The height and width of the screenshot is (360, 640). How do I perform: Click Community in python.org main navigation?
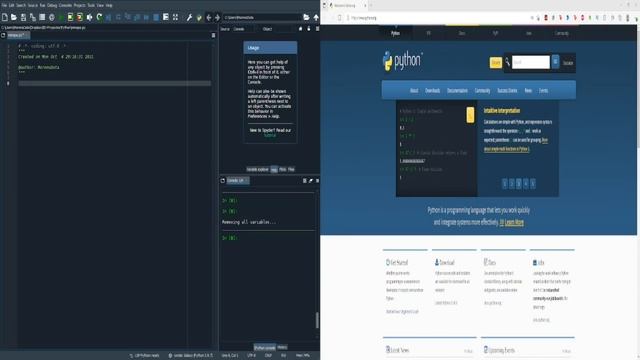(482, 91)
